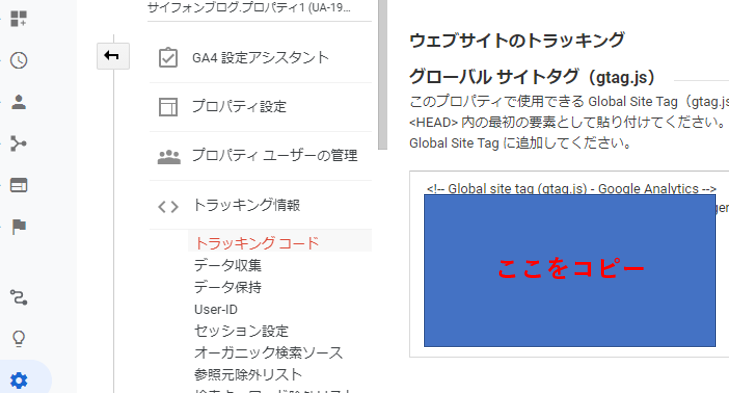Click the blue ここをコピー code area
756x403 pixels.
(569, 270)
